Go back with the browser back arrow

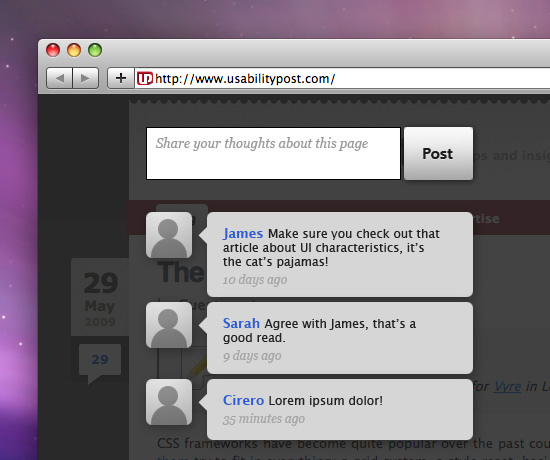pyautogui.click(x=60, y=78)
